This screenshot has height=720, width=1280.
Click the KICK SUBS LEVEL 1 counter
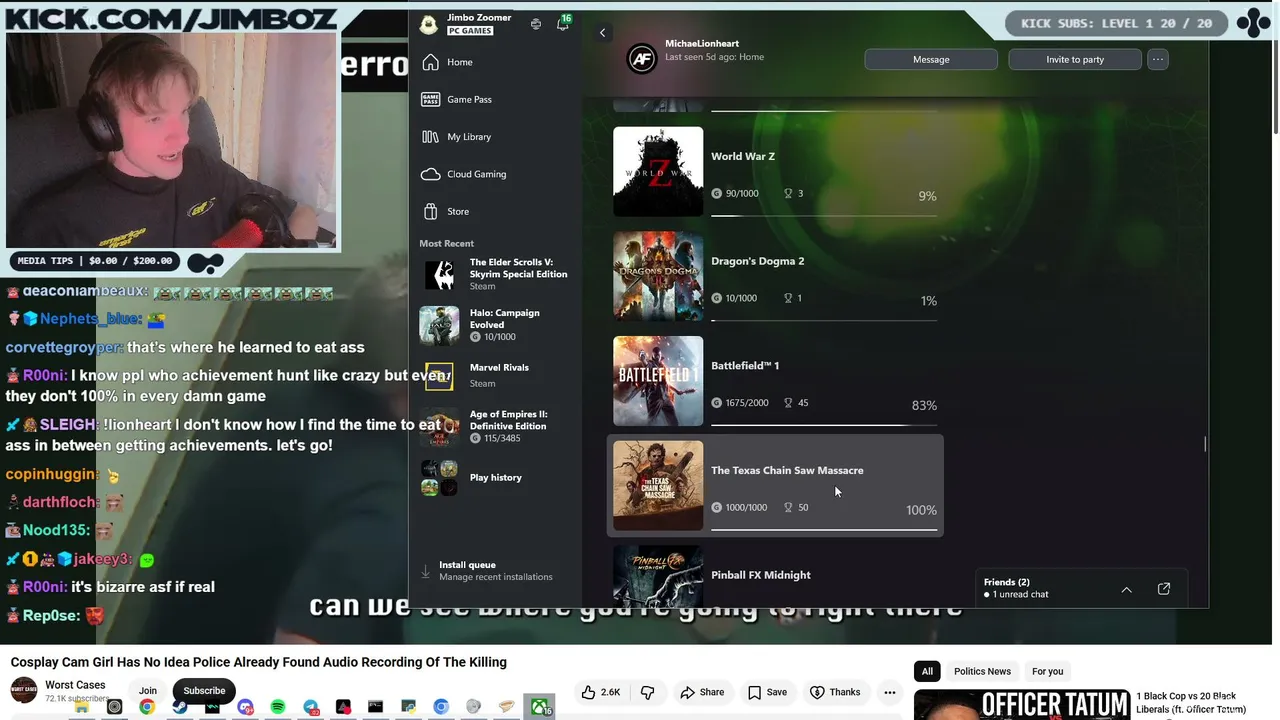click(1115, 23)
